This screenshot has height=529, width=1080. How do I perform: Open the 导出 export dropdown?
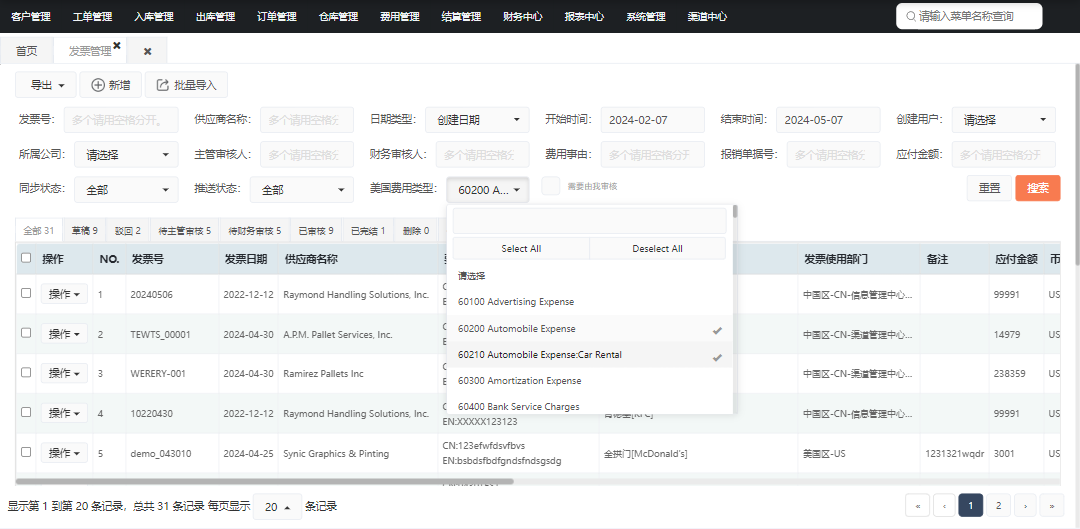(44, 85)
